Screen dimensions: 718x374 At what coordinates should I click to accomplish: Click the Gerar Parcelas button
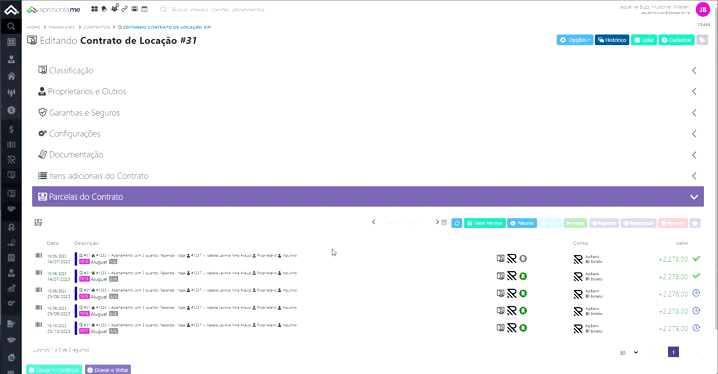pos(485,223)
